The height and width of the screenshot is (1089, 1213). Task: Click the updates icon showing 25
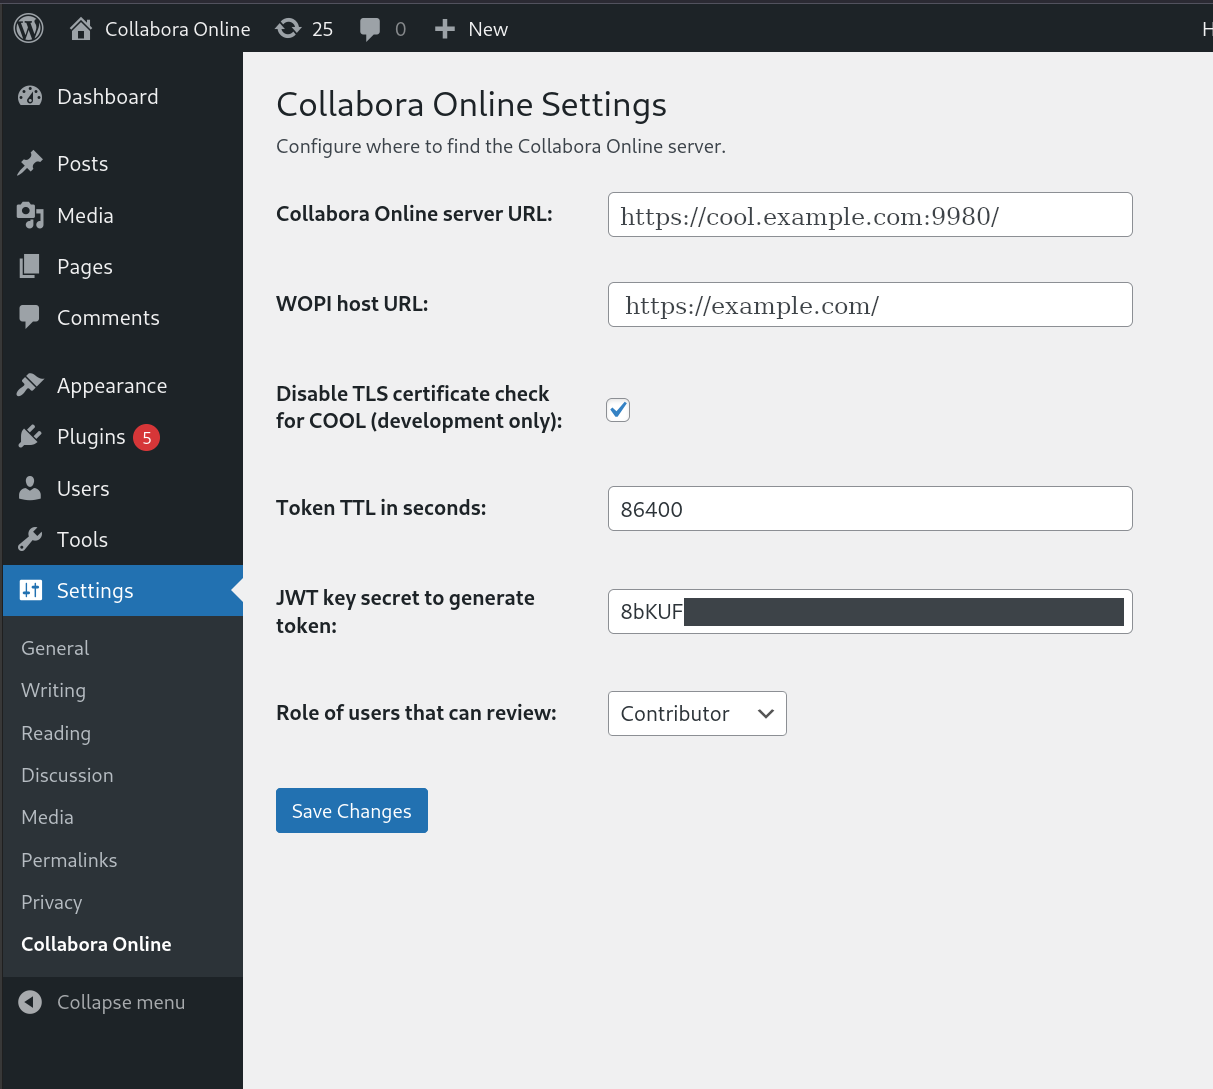click(x=289, y=28)
